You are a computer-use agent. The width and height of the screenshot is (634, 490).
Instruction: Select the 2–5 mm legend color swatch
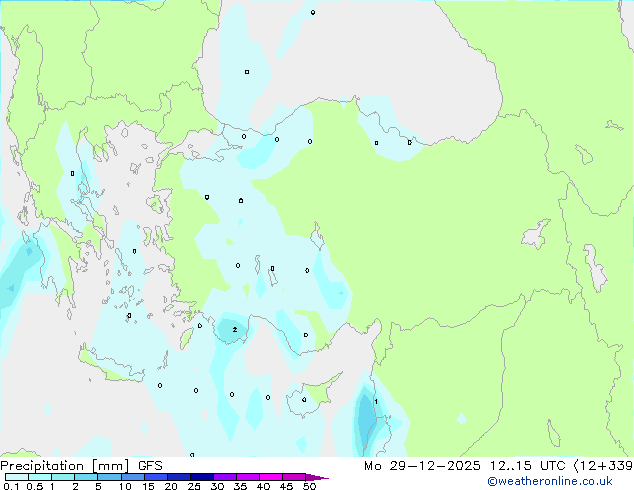(86, 477)
